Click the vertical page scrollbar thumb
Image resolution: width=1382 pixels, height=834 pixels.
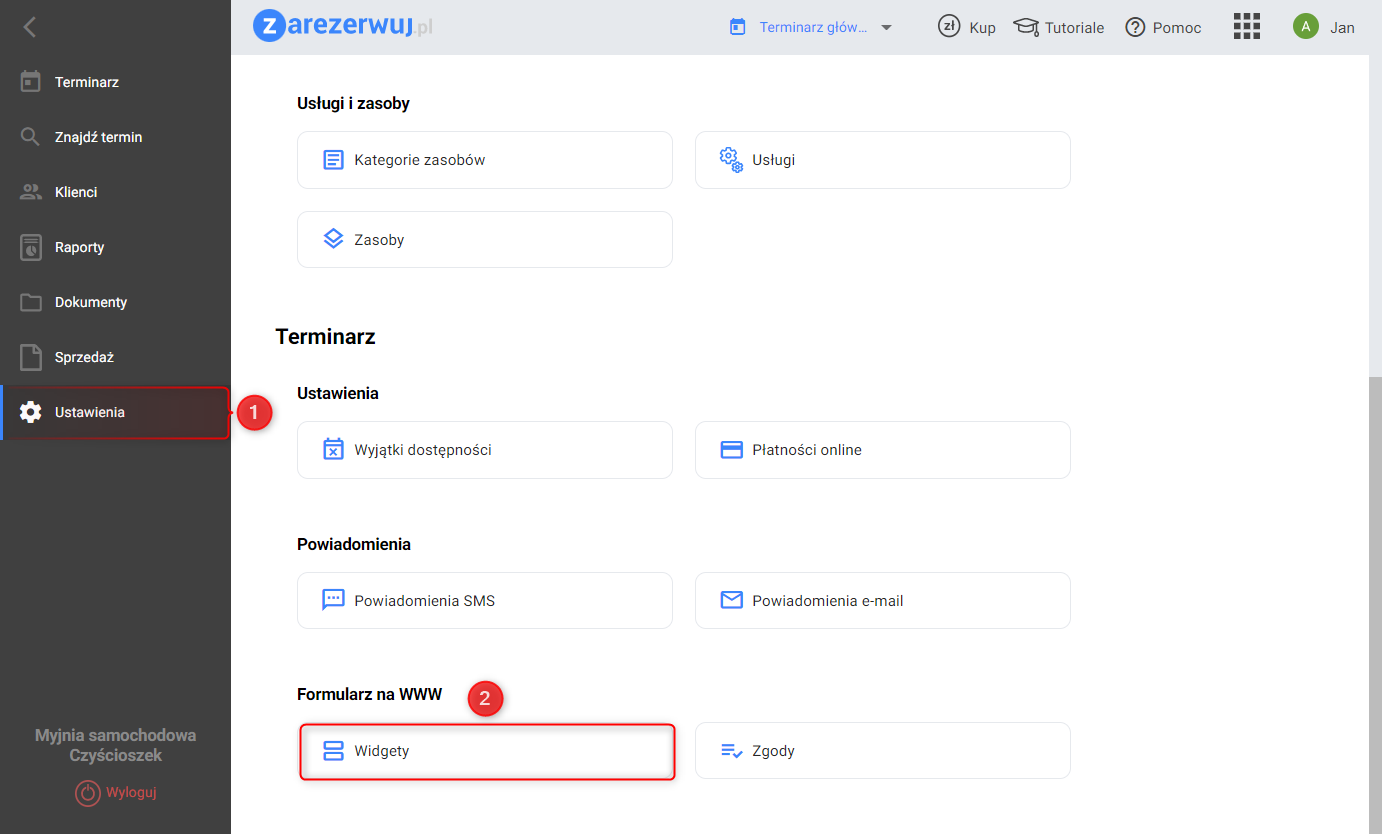coord(1375,600)
